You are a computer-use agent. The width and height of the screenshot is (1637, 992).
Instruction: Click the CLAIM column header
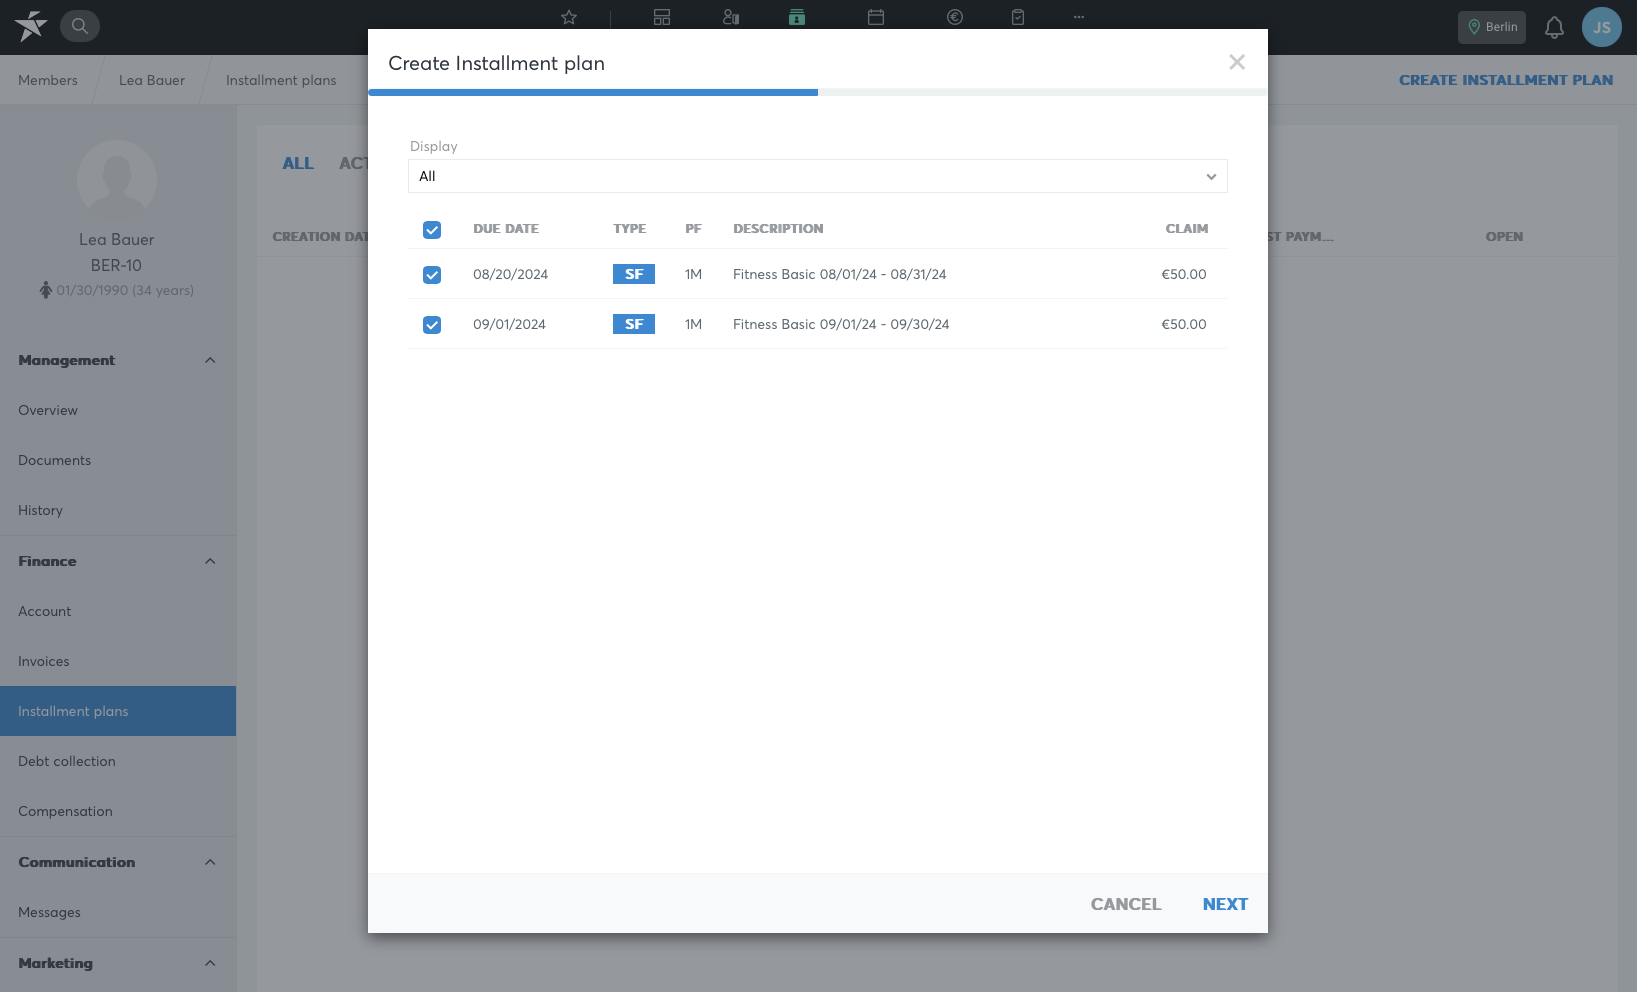click(1187, 229)
